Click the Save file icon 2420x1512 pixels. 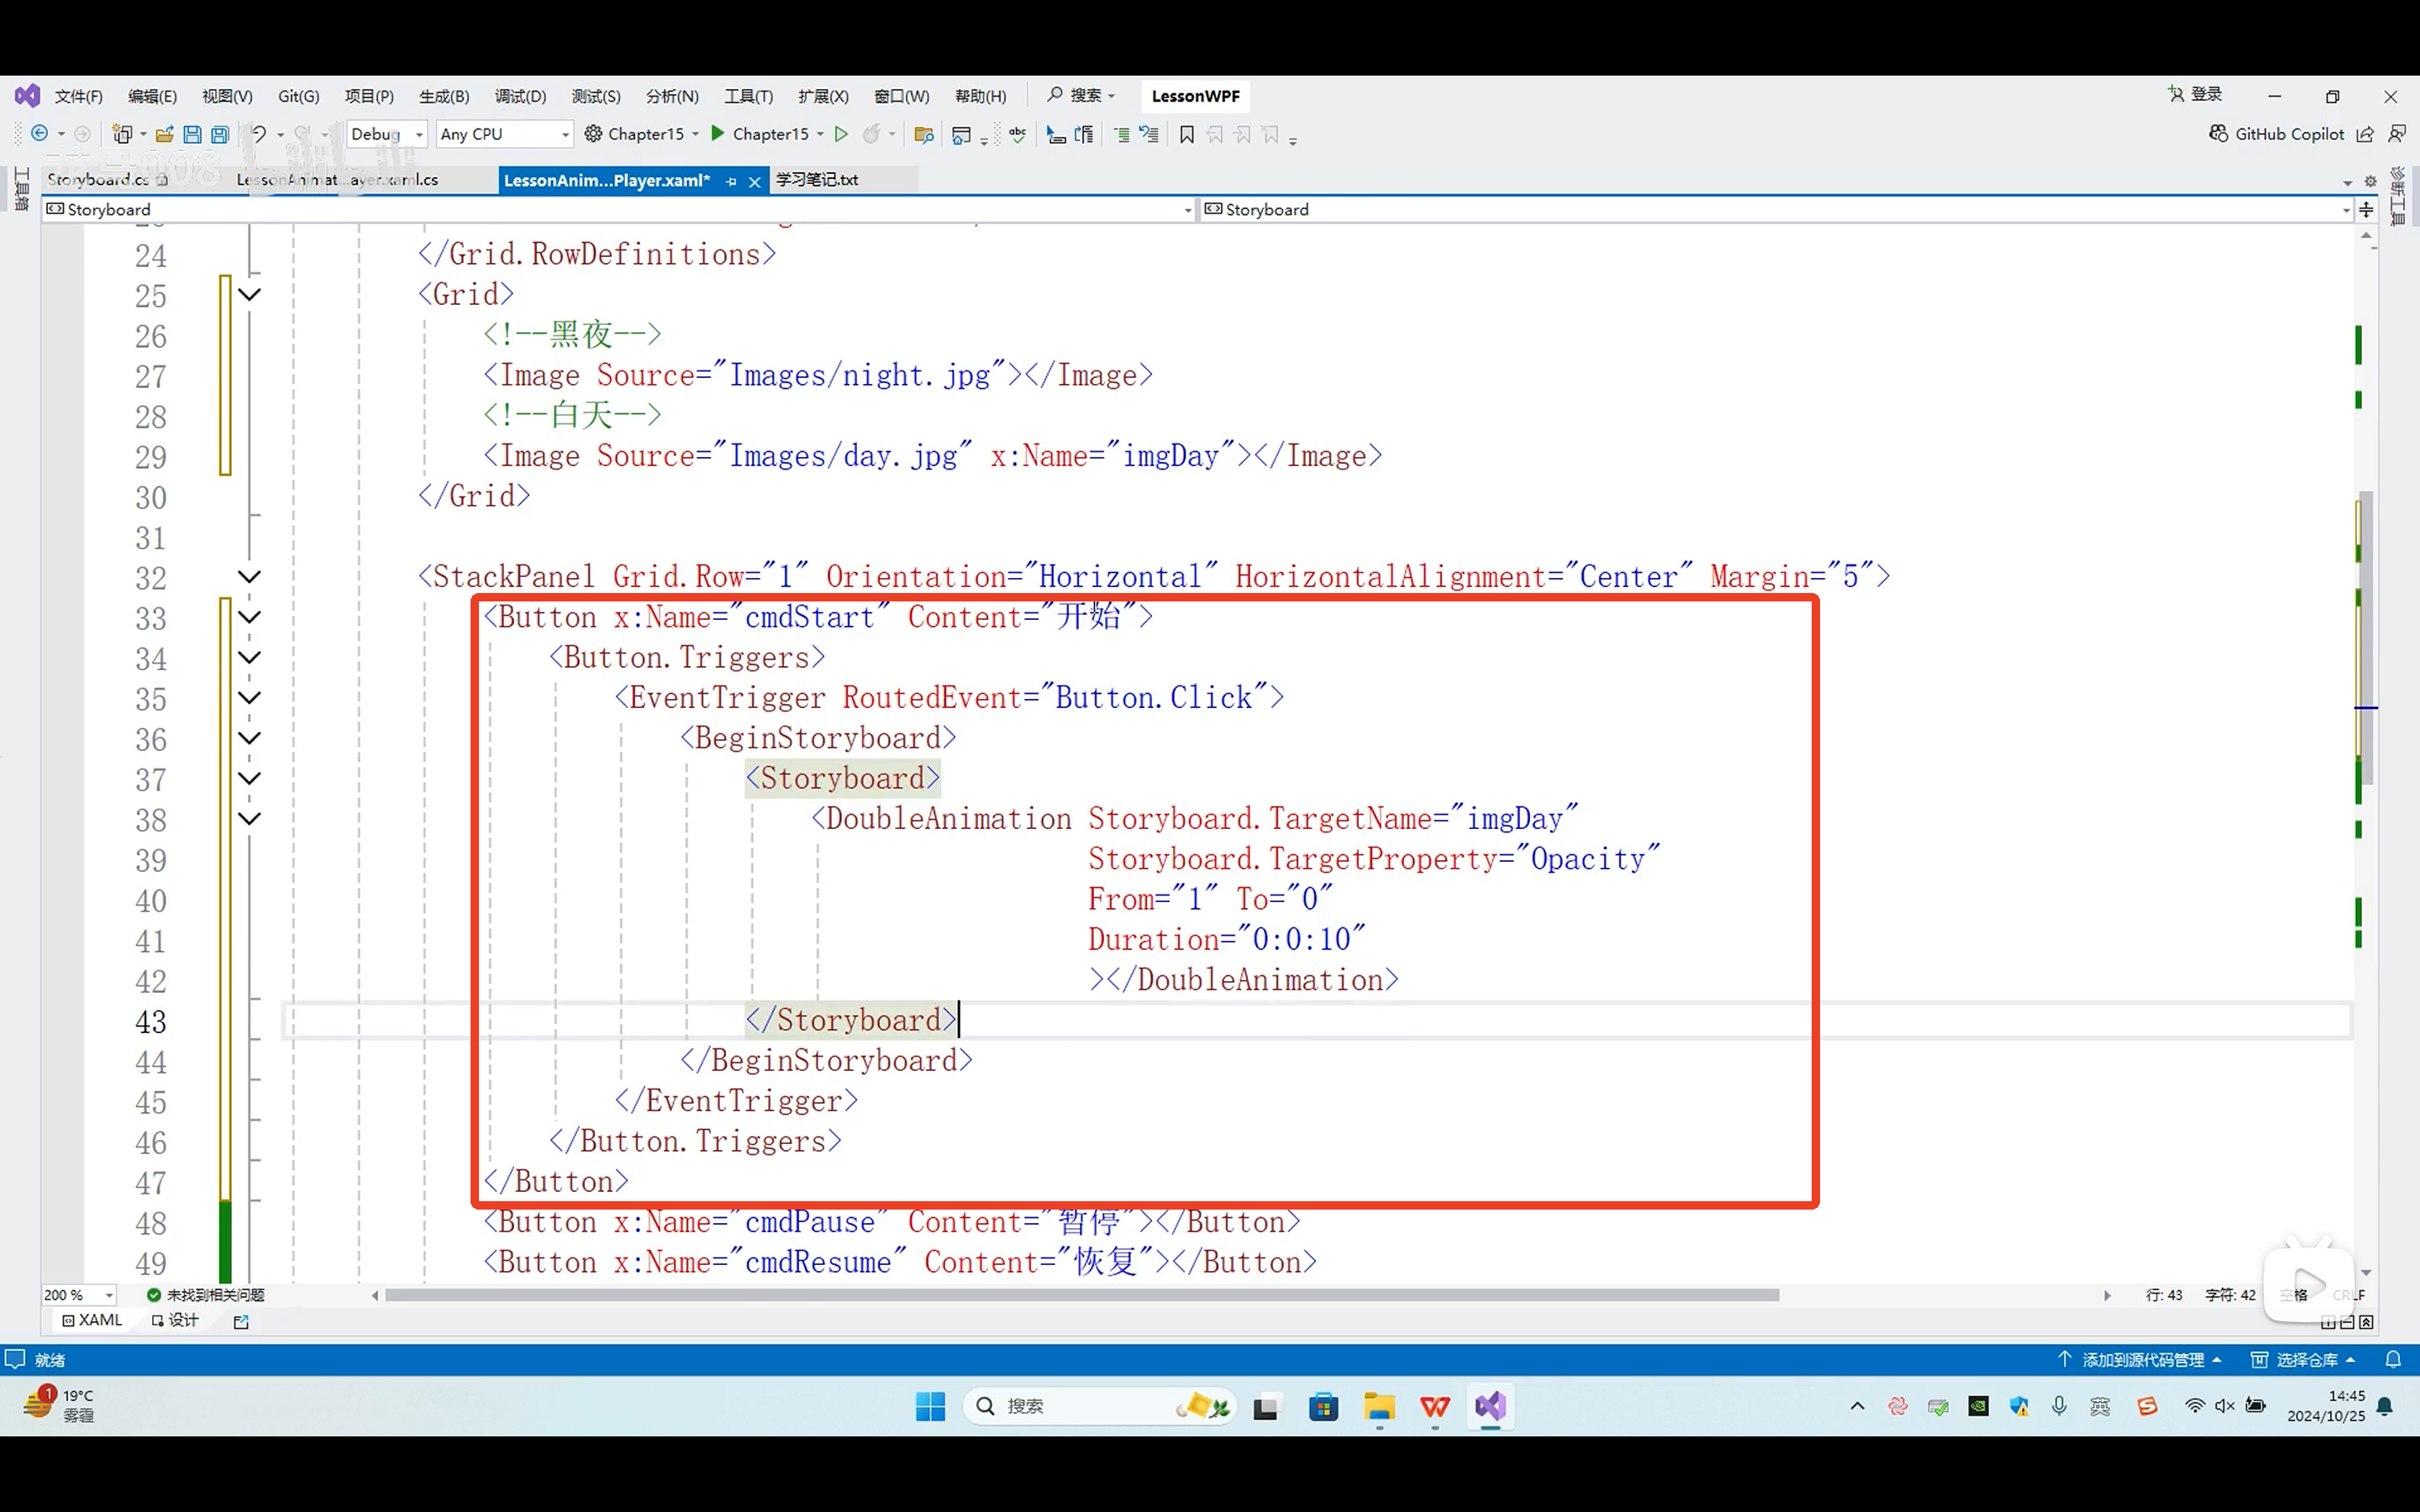point(193,134)
